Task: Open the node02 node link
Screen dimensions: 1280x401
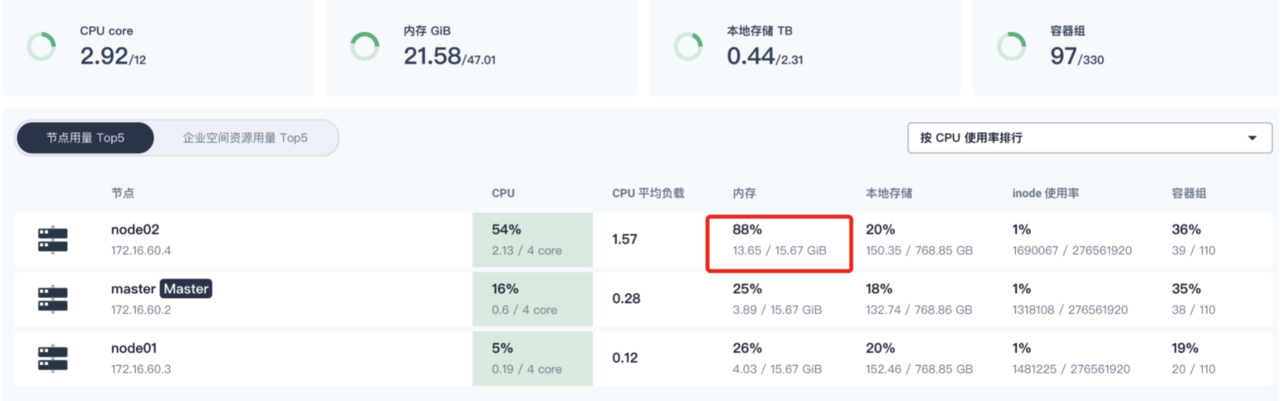Action: click(x=134, y=229)
